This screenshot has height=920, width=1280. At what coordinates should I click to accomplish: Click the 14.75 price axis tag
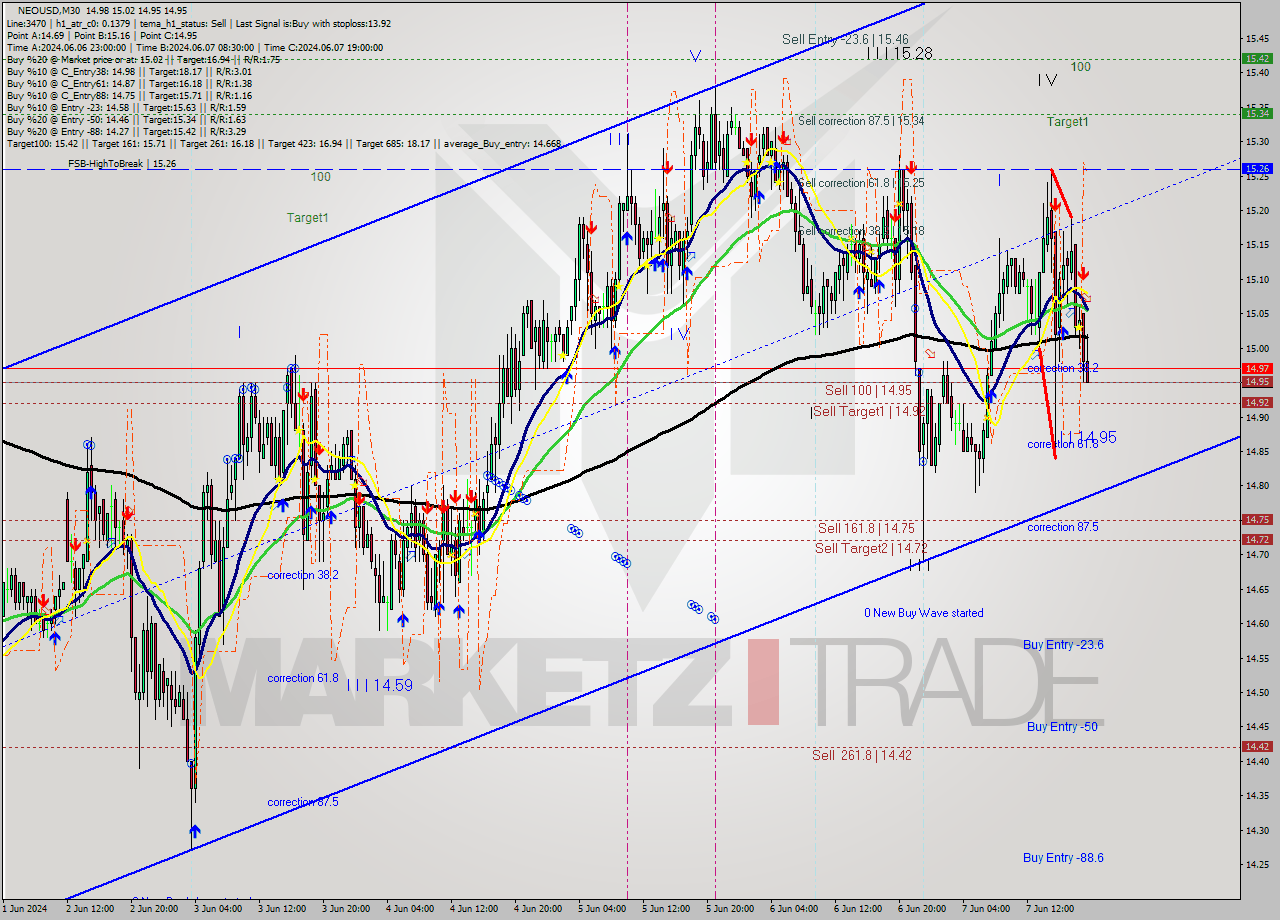coord(1257,519)
